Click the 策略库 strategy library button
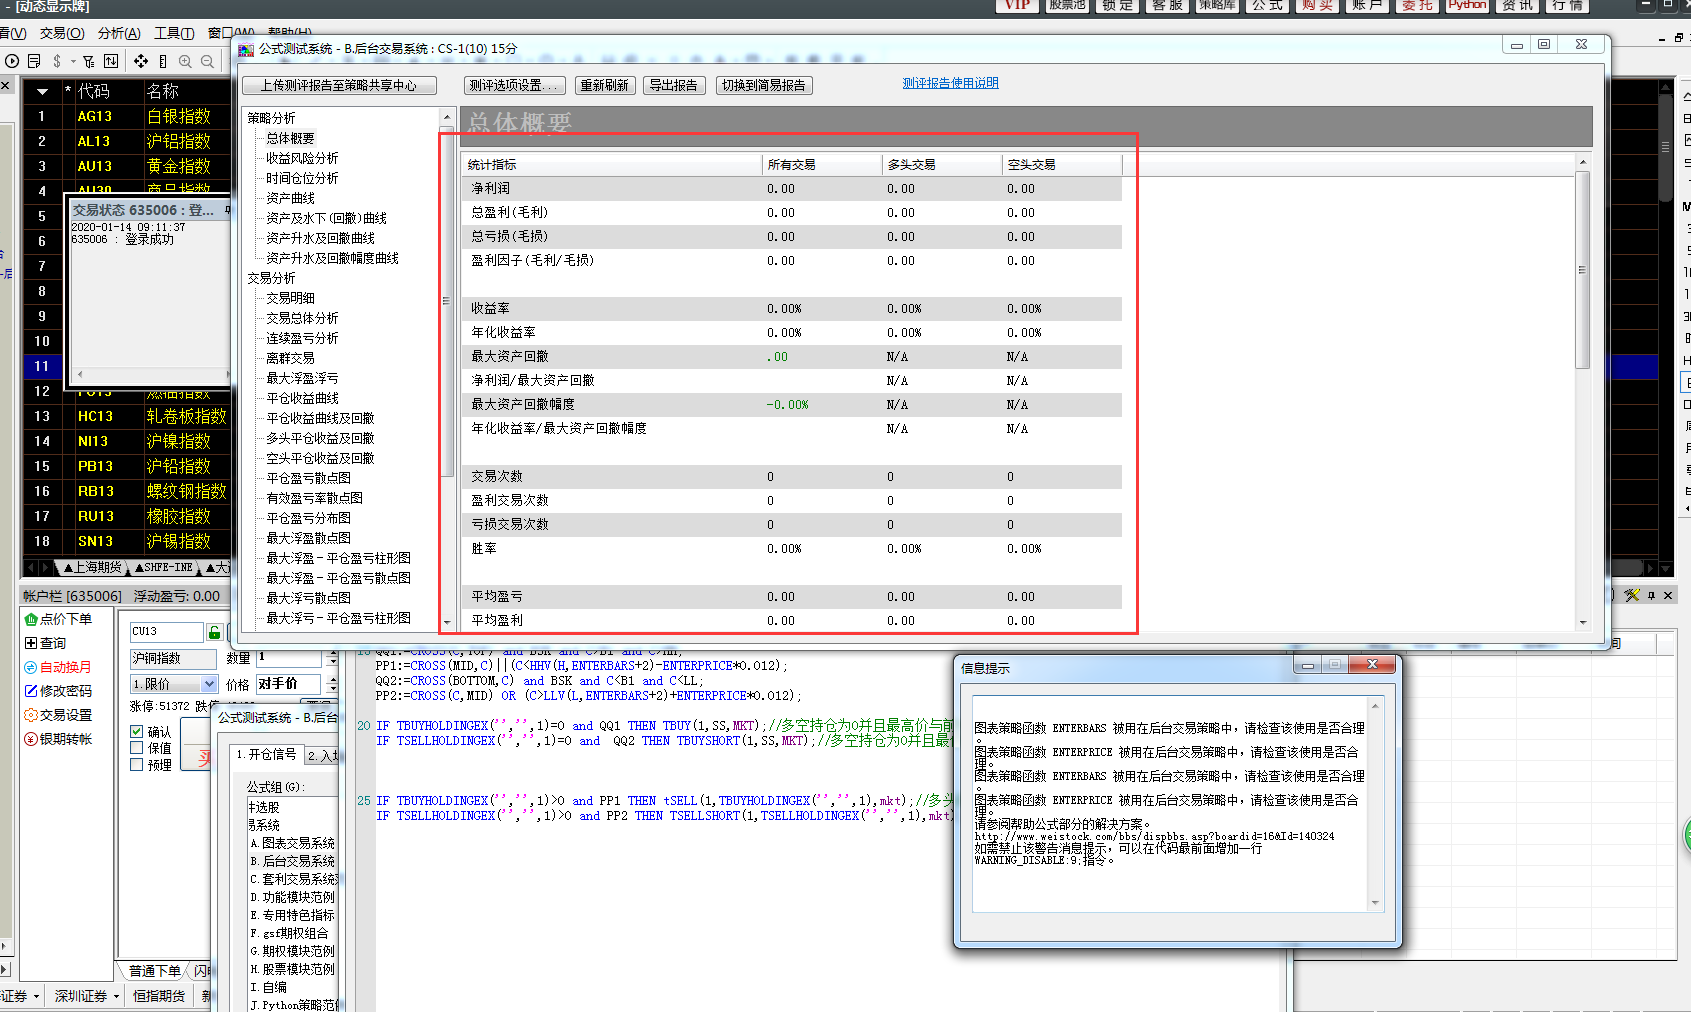Screen dimensions: 1691x1012 pos(1217,5)
